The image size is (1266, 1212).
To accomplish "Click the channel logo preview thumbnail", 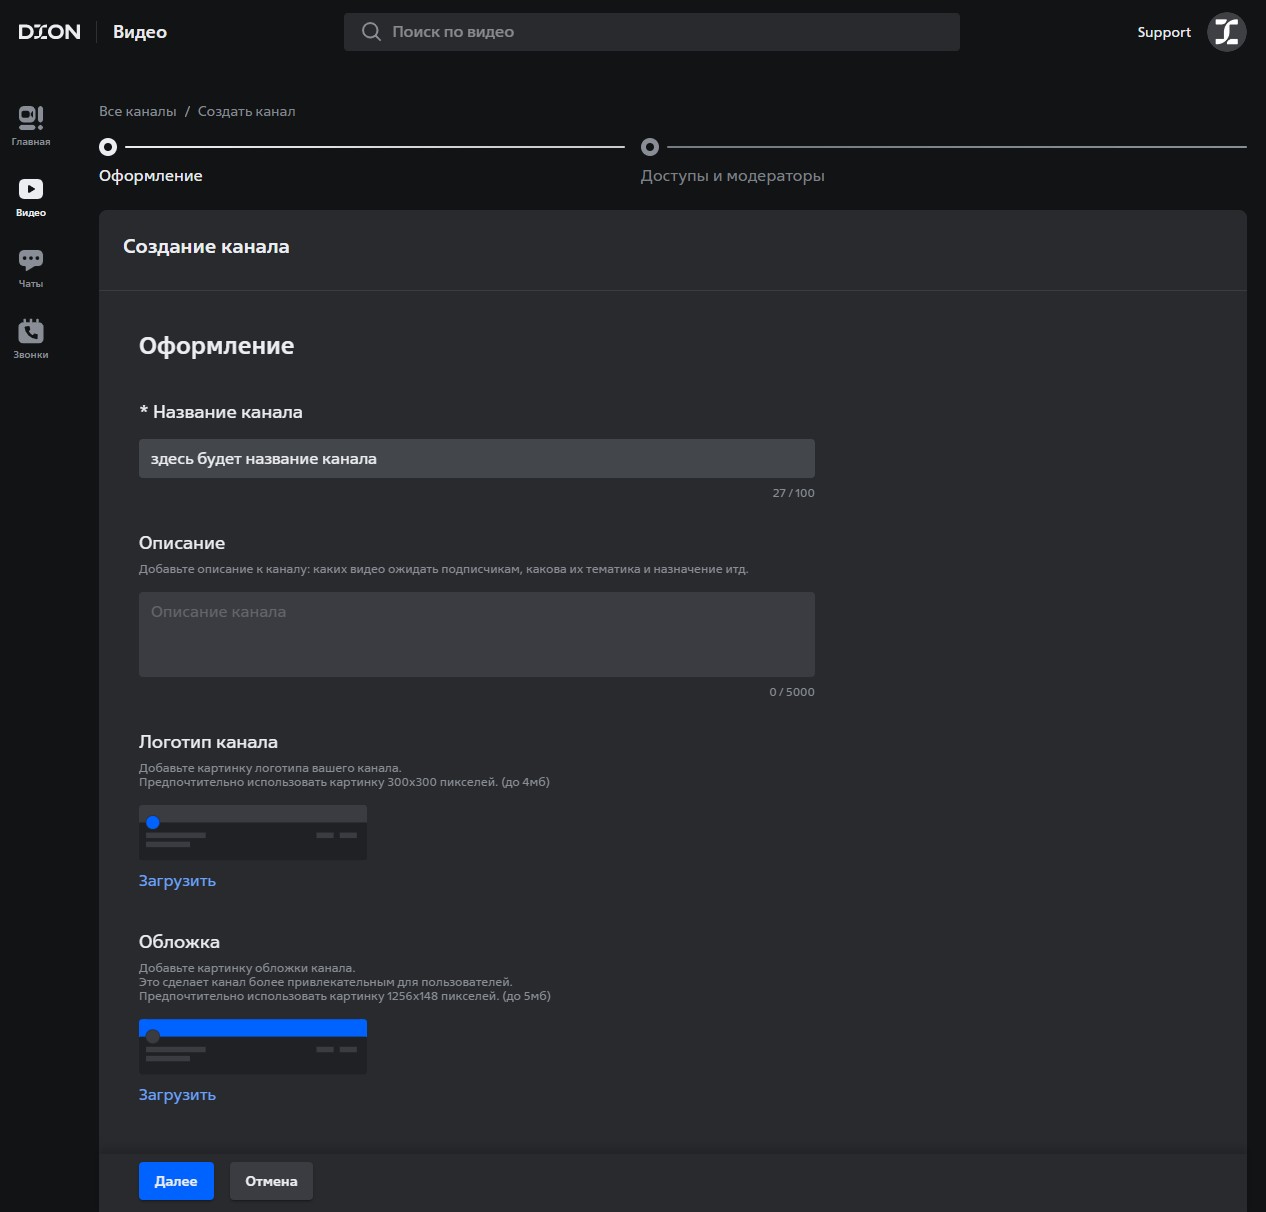I will tap(252, 832).
